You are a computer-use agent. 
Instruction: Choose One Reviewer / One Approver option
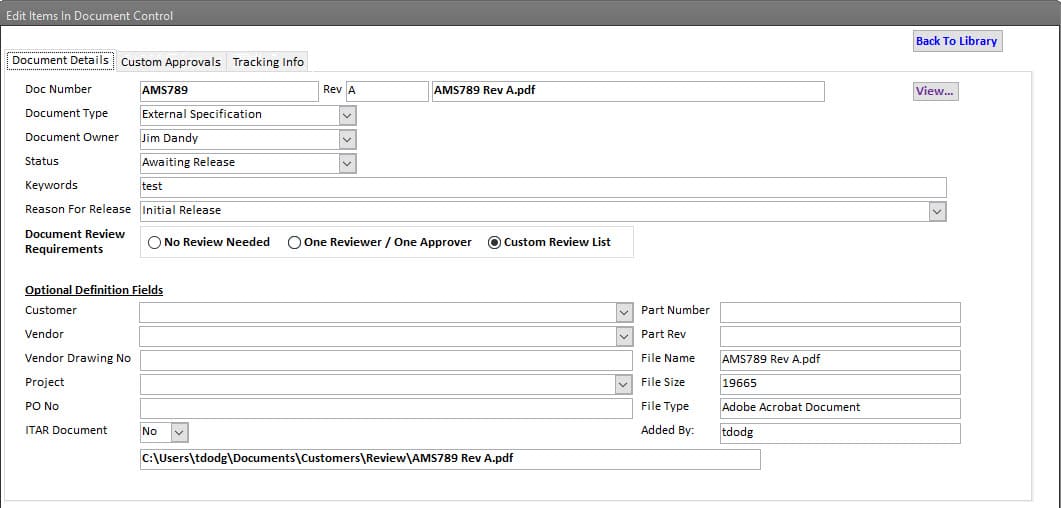pyautogui.click(x=295, y=242)
